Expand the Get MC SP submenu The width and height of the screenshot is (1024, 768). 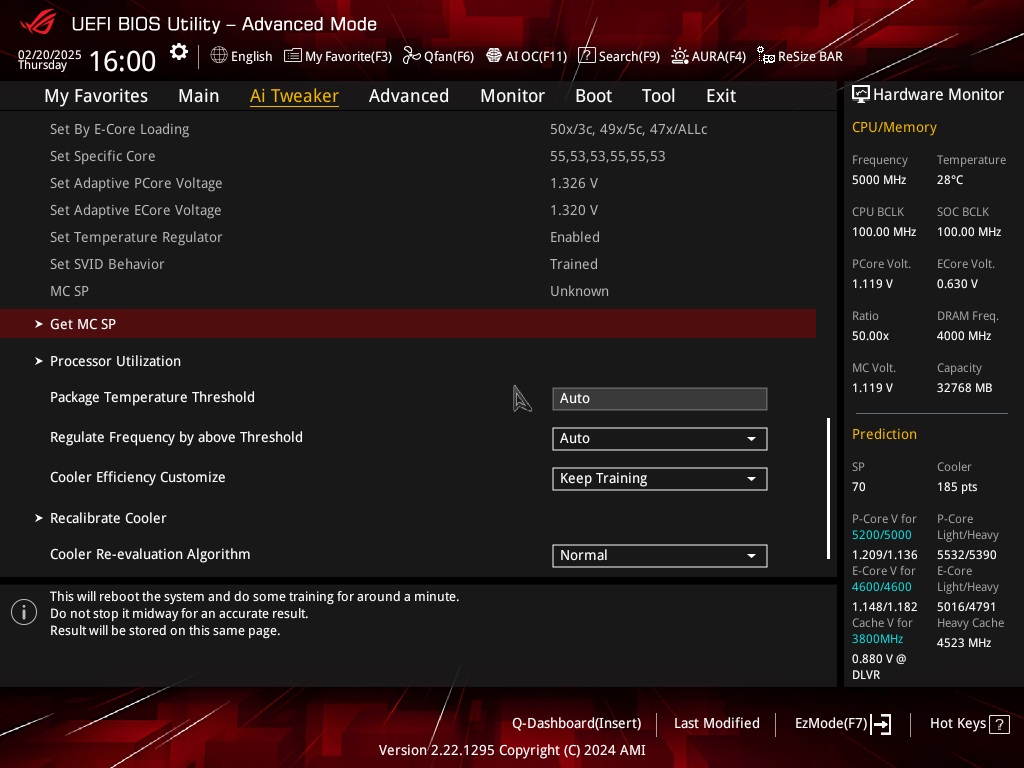pos(408,324)
